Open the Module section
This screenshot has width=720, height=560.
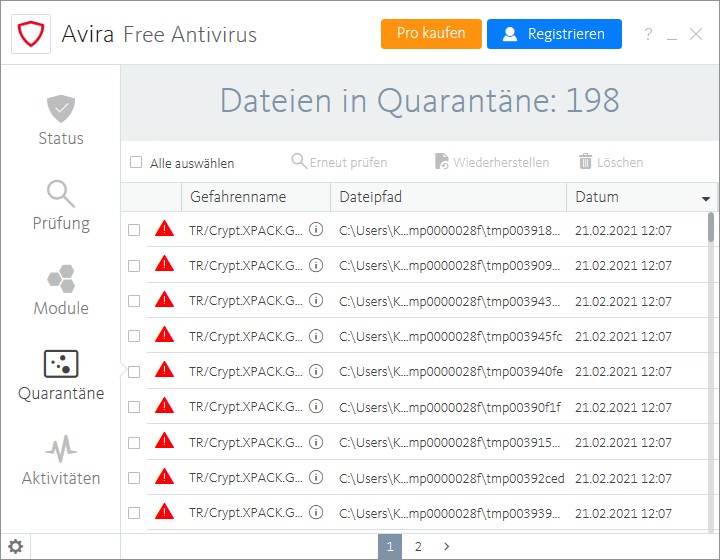coord(61,290)
